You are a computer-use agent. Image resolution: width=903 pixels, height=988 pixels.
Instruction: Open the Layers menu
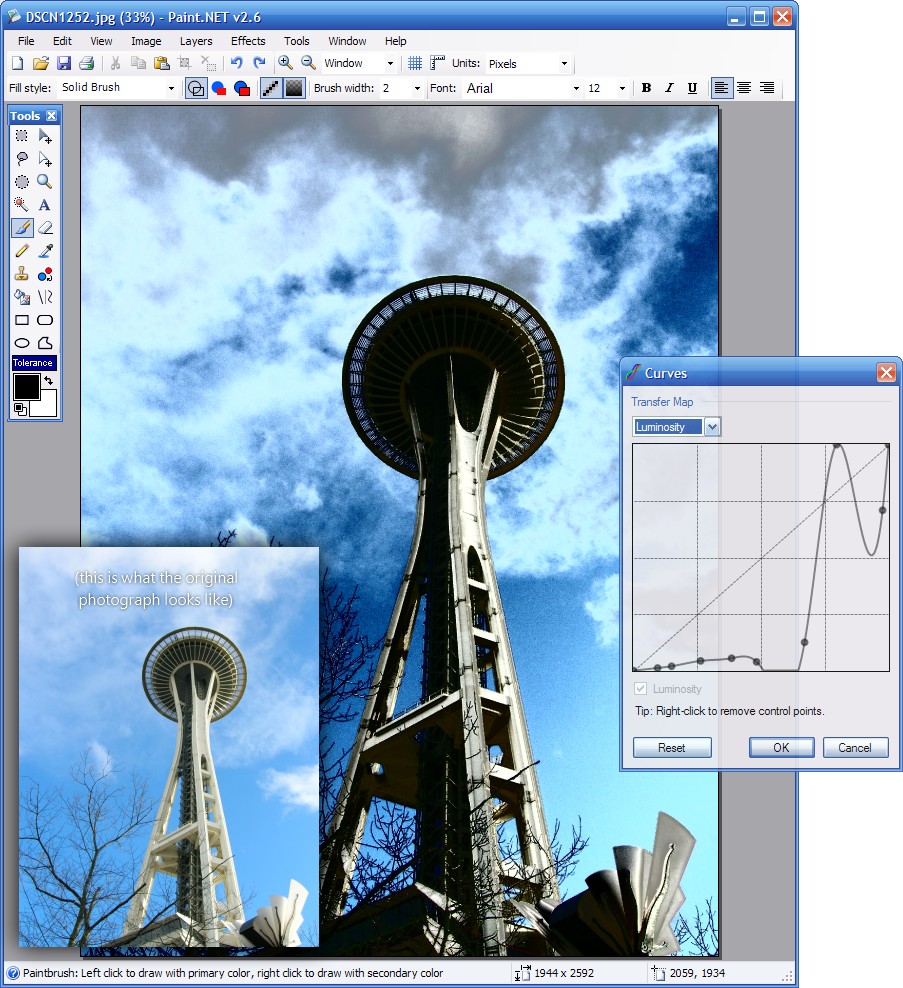pos(196,41)
